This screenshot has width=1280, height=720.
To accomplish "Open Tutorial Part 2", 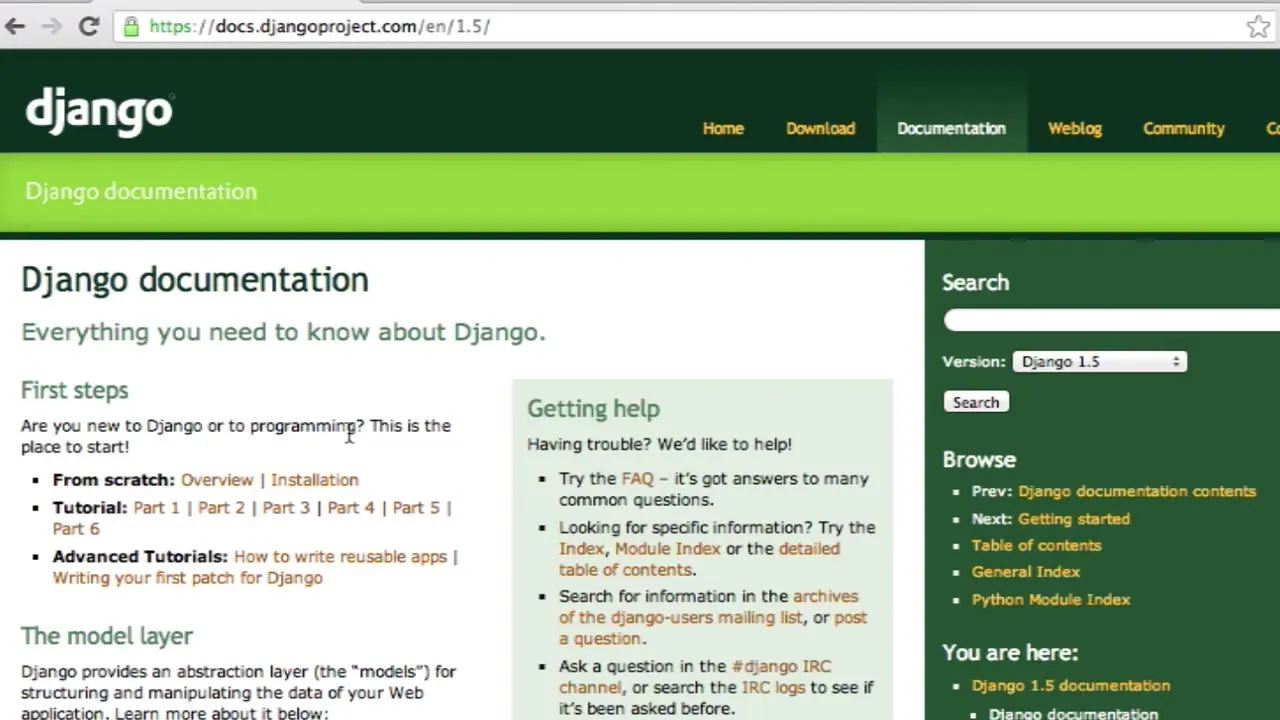I will [221, 508].
